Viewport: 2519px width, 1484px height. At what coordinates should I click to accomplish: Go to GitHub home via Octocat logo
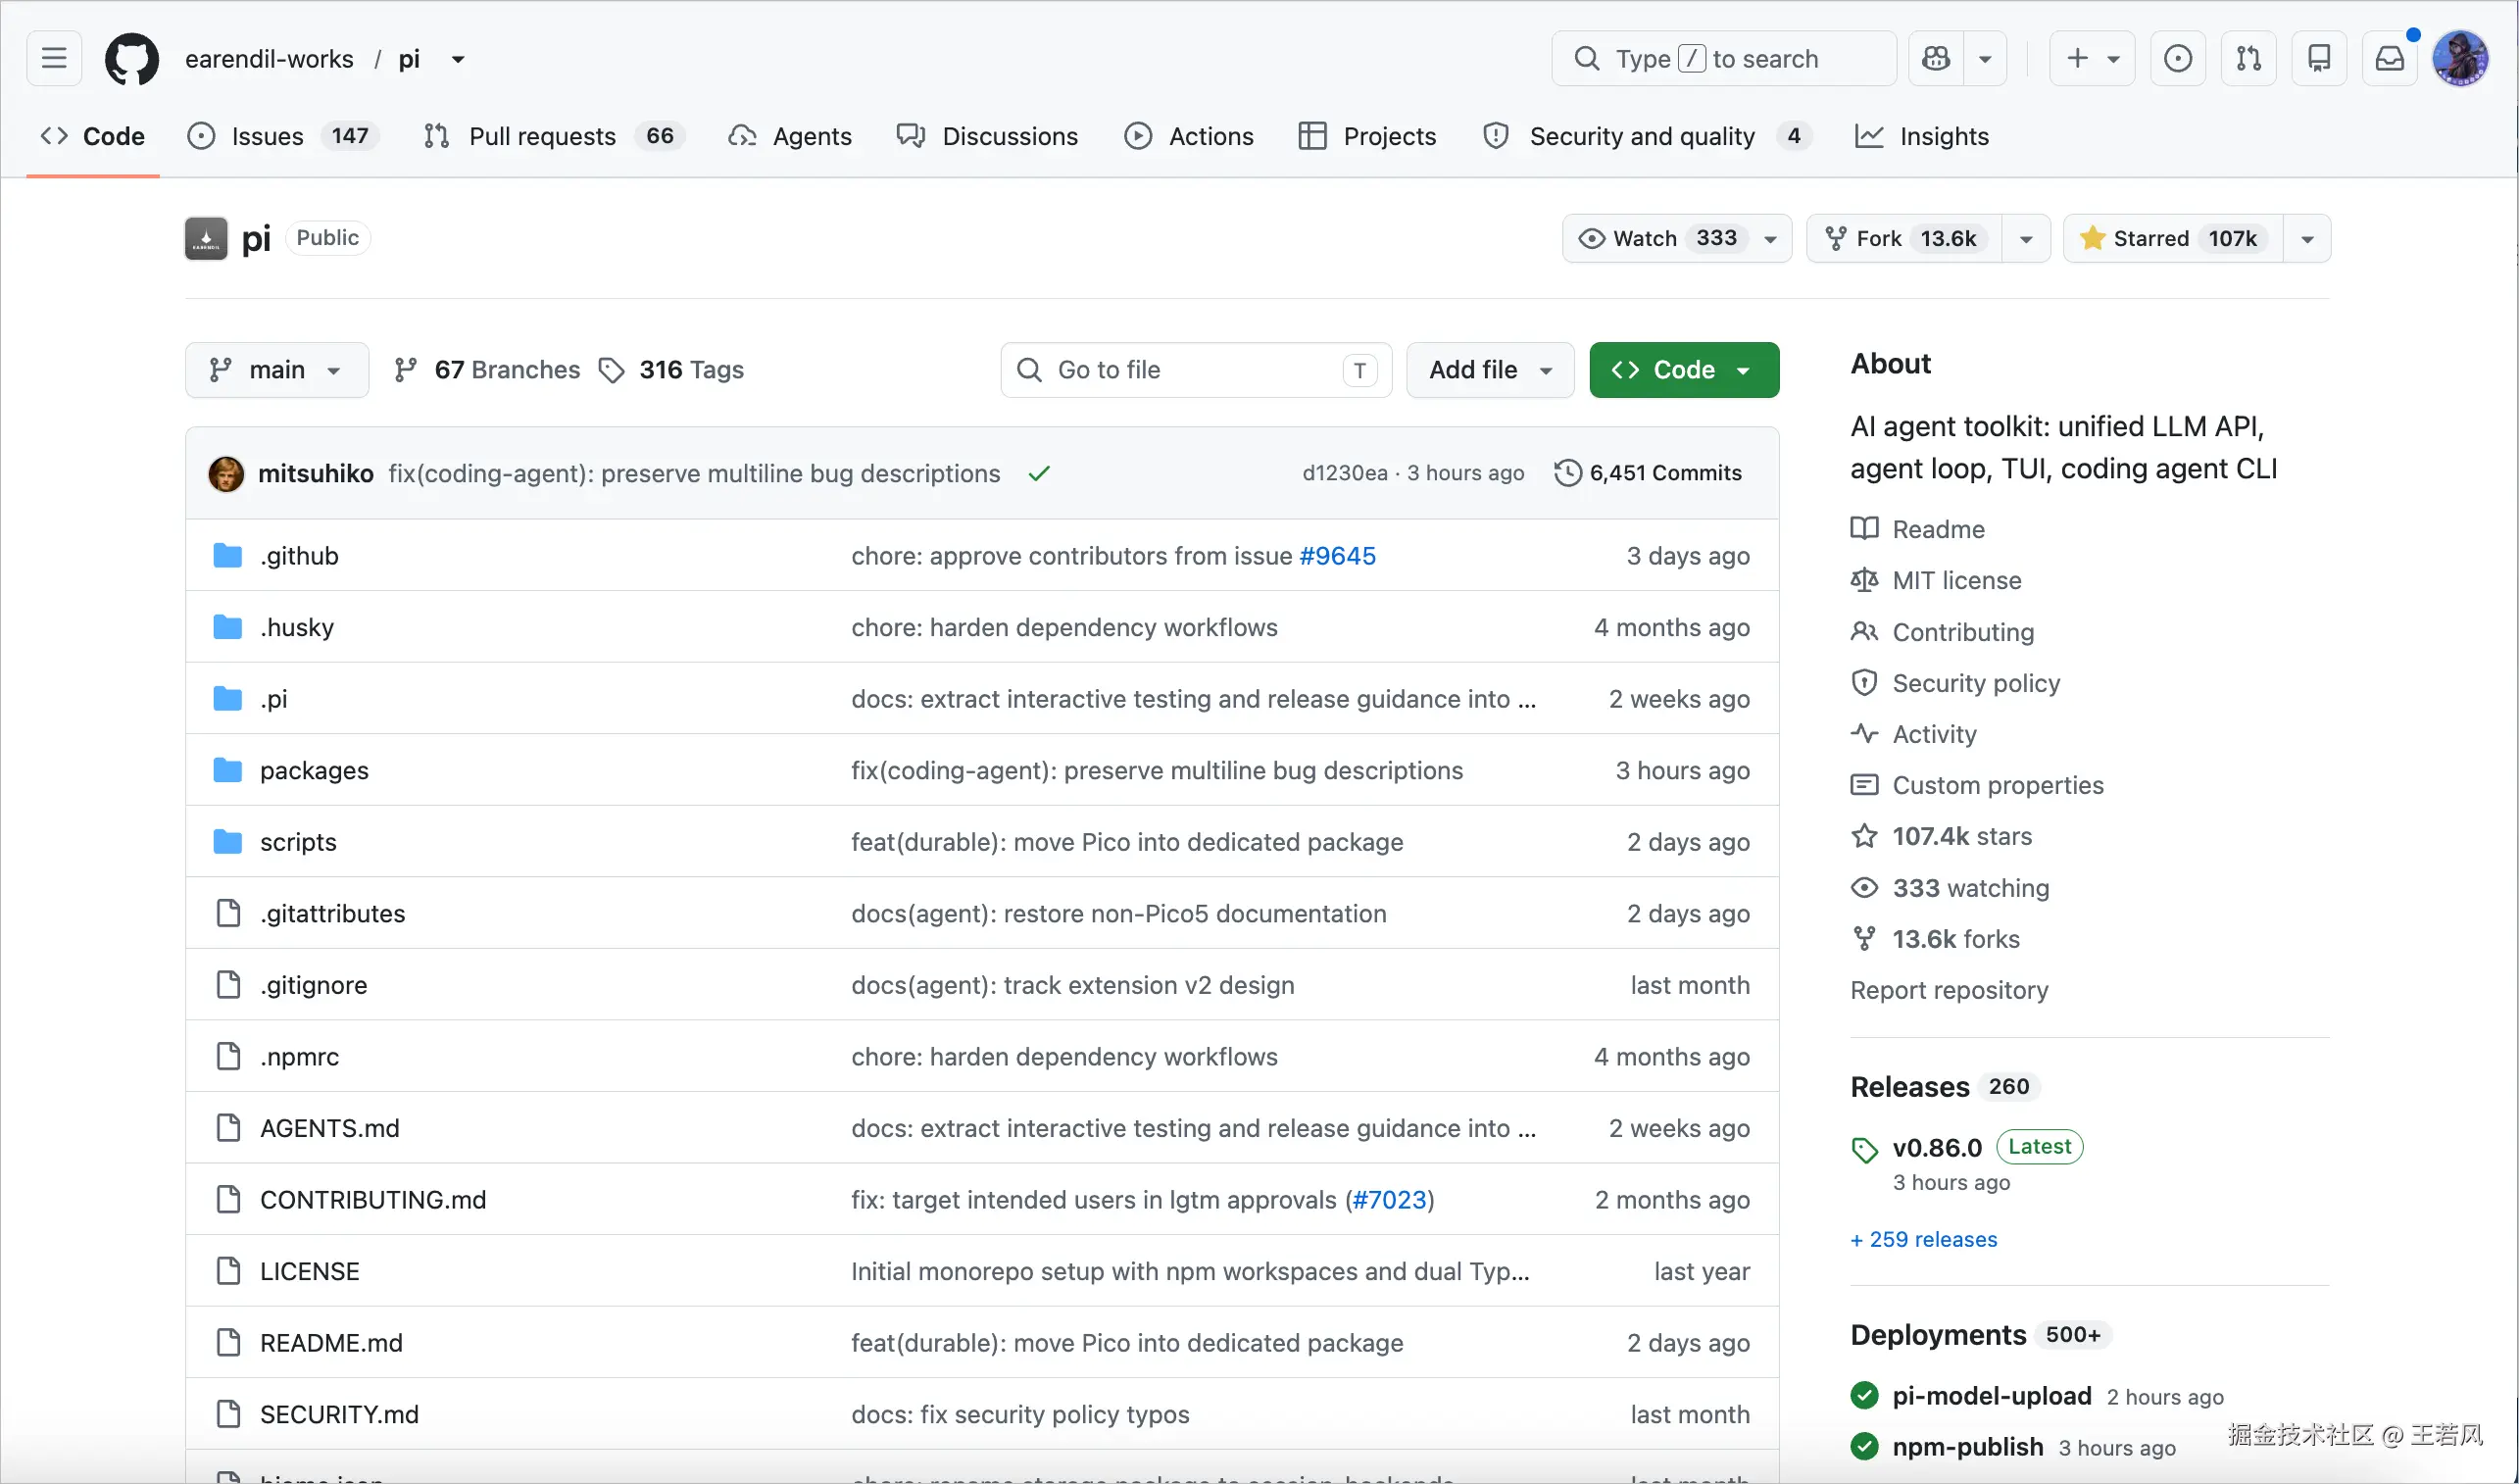(x=132, y=58)
